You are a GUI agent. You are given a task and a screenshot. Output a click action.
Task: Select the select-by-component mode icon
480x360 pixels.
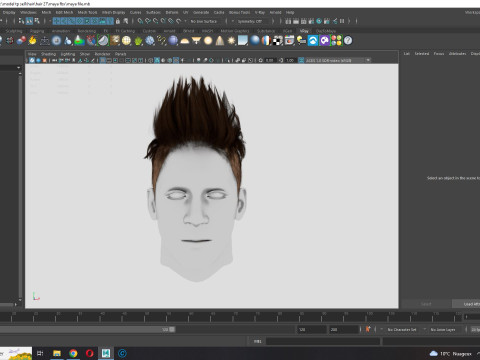(37, 21)
